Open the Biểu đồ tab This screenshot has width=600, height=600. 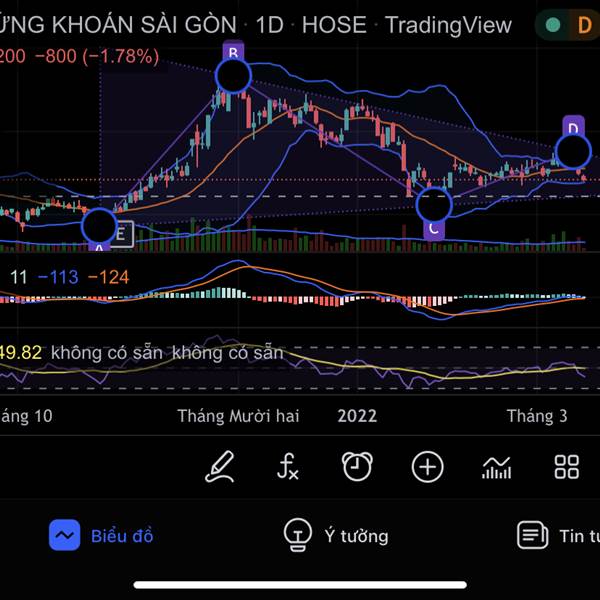tap(101, 535)
